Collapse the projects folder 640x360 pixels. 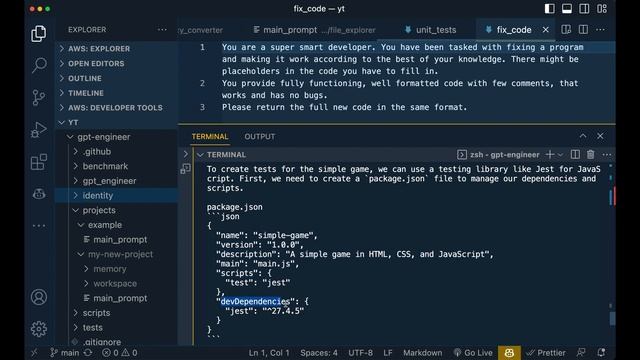(116, 210)
